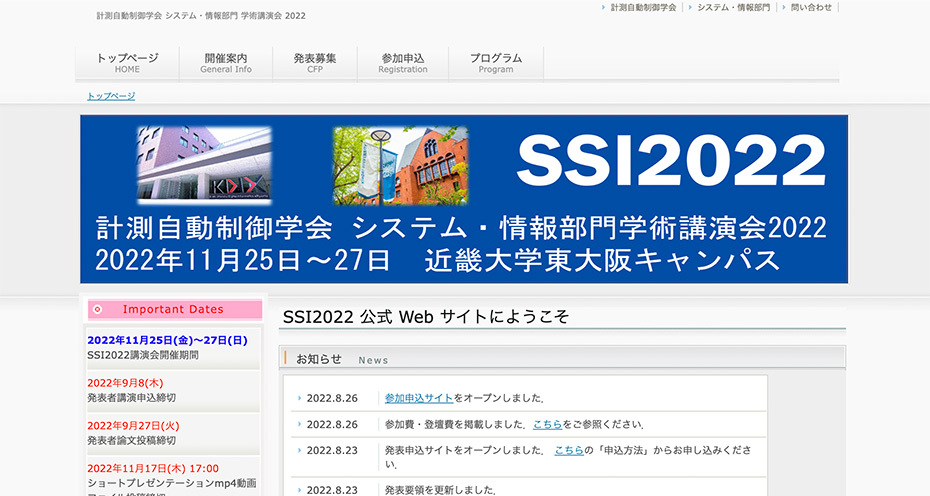Visit the 計測自動制御学会 header link

[x=644, y=8]
